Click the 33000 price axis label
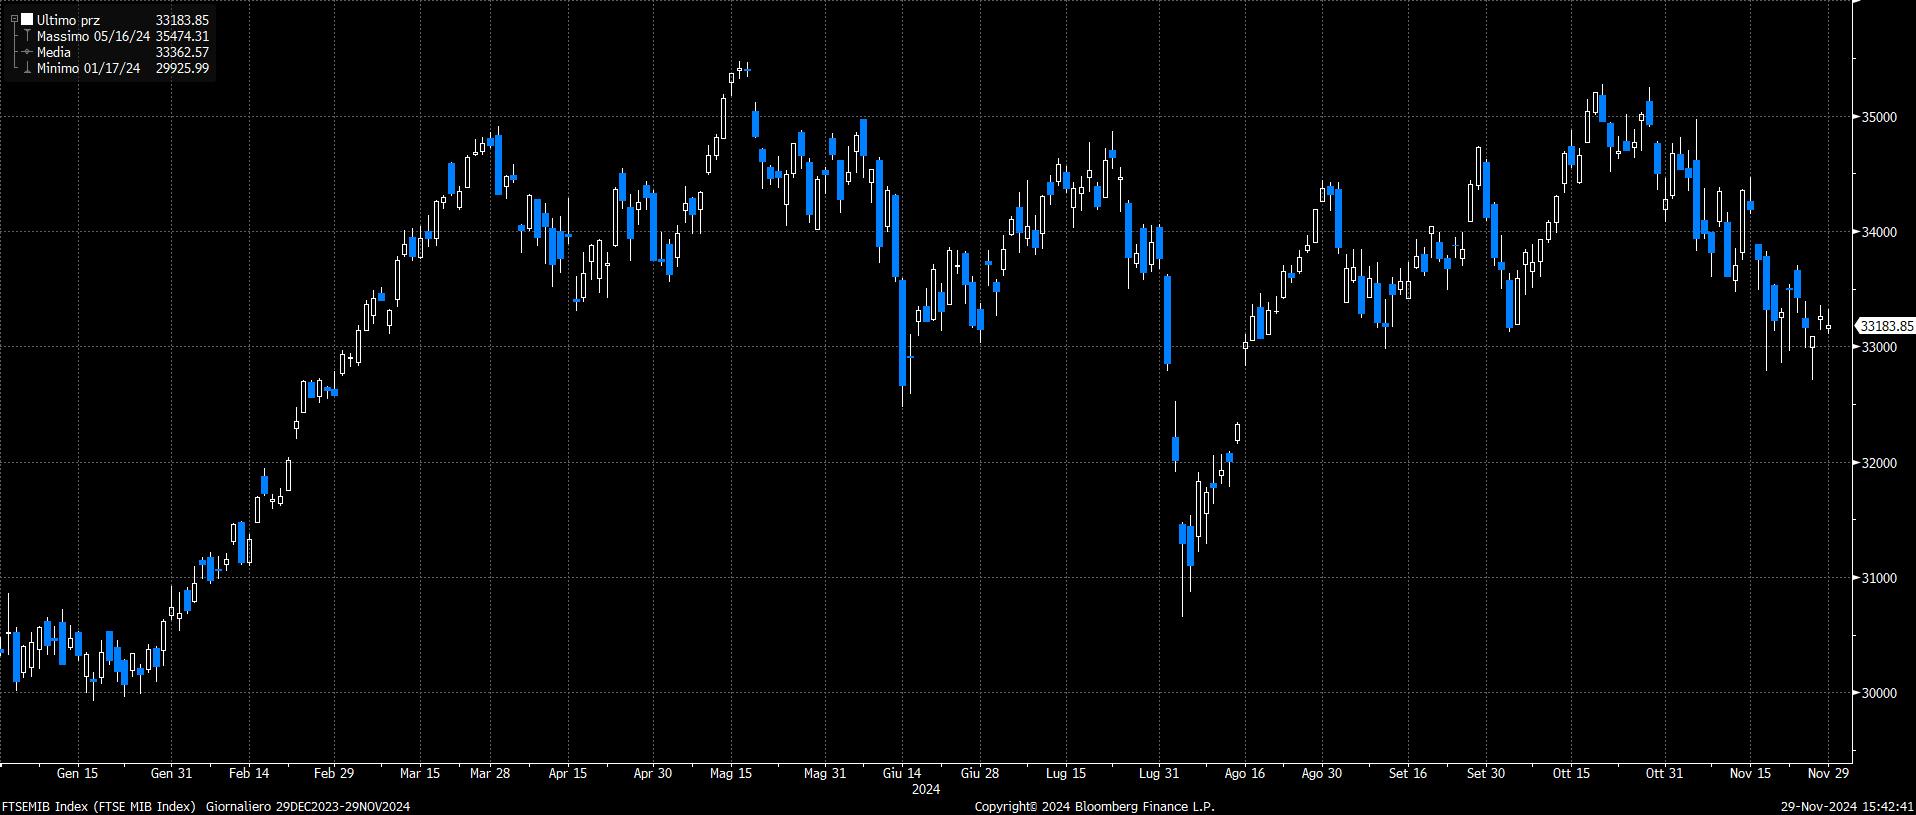 [x=1878, y=347]
